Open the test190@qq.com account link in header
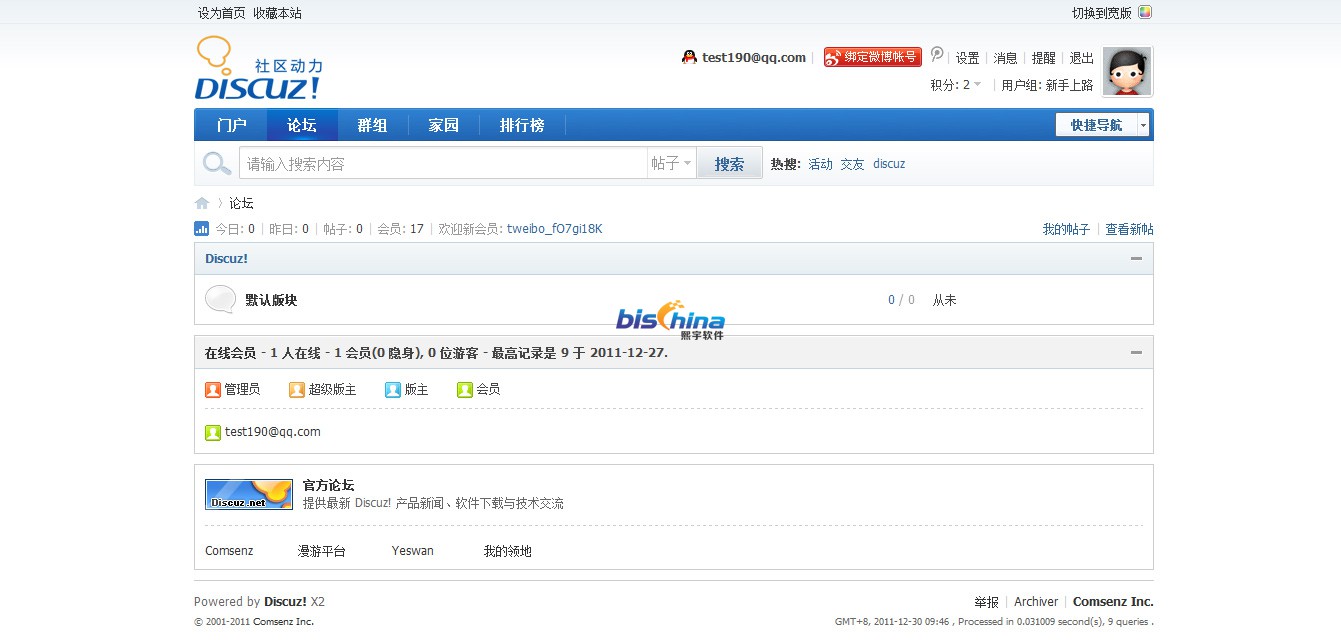 pos(754,57)
